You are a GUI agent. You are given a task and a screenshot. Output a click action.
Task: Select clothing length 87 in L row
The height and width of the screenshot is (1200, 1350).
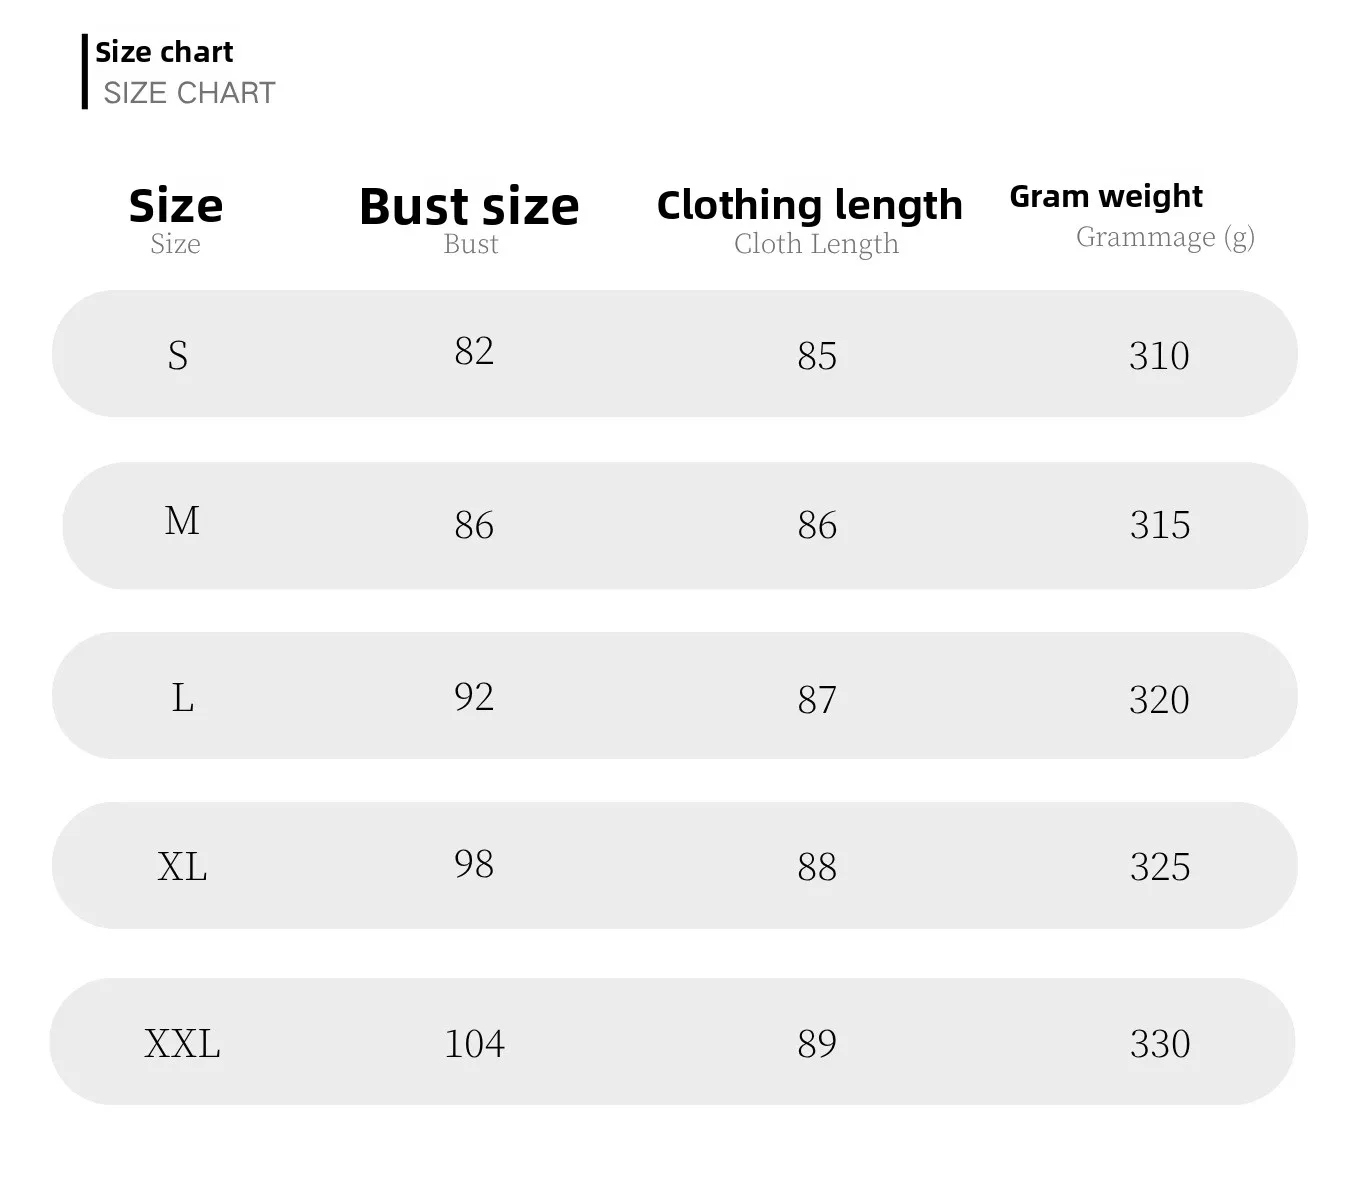pos(817,700)
